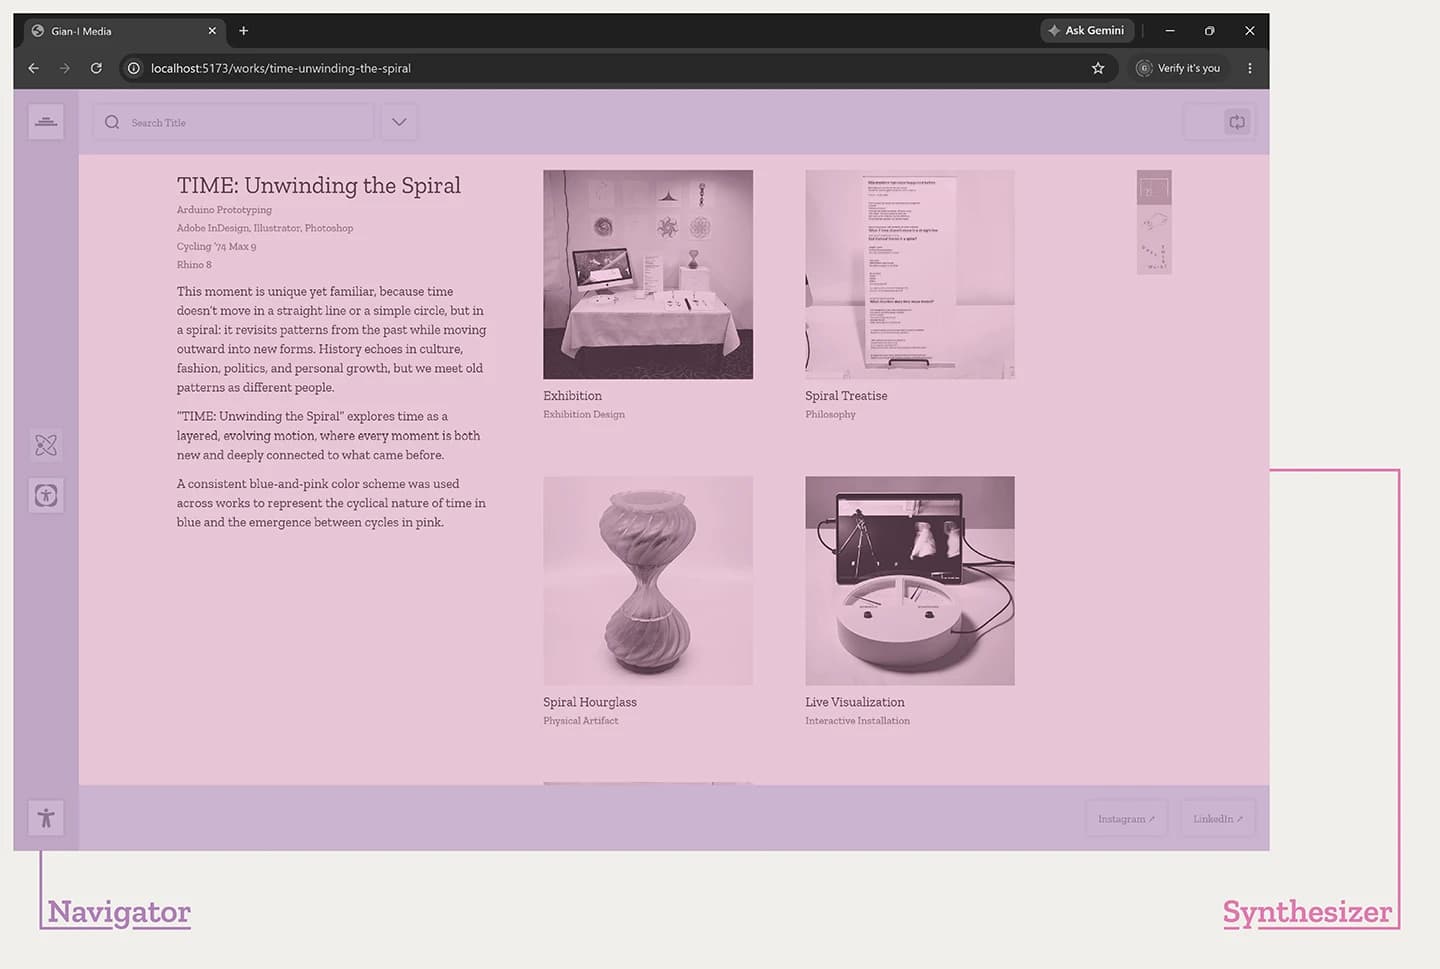Click the 'Exhibition Design' subtitle
1440x969 pixels.
tap(584, 414)
